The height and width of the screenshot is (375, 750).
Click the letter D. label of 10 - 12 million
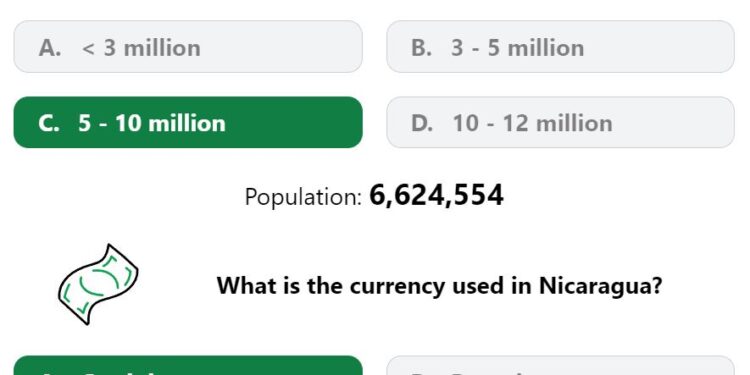pos(422,123)
